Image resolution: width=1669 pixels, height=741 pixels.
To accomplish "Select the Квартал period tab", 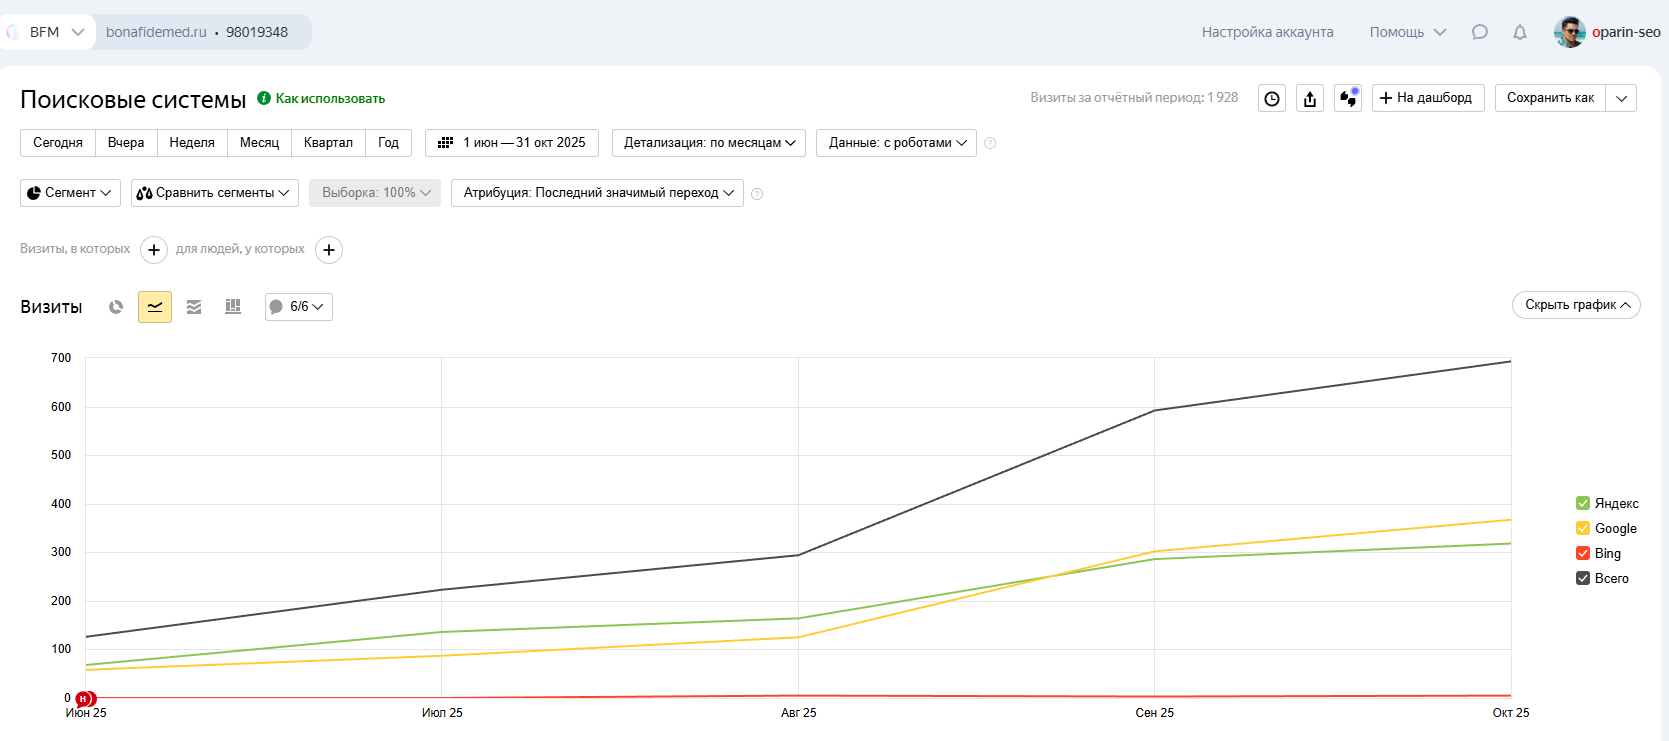I will coord(328,143).
